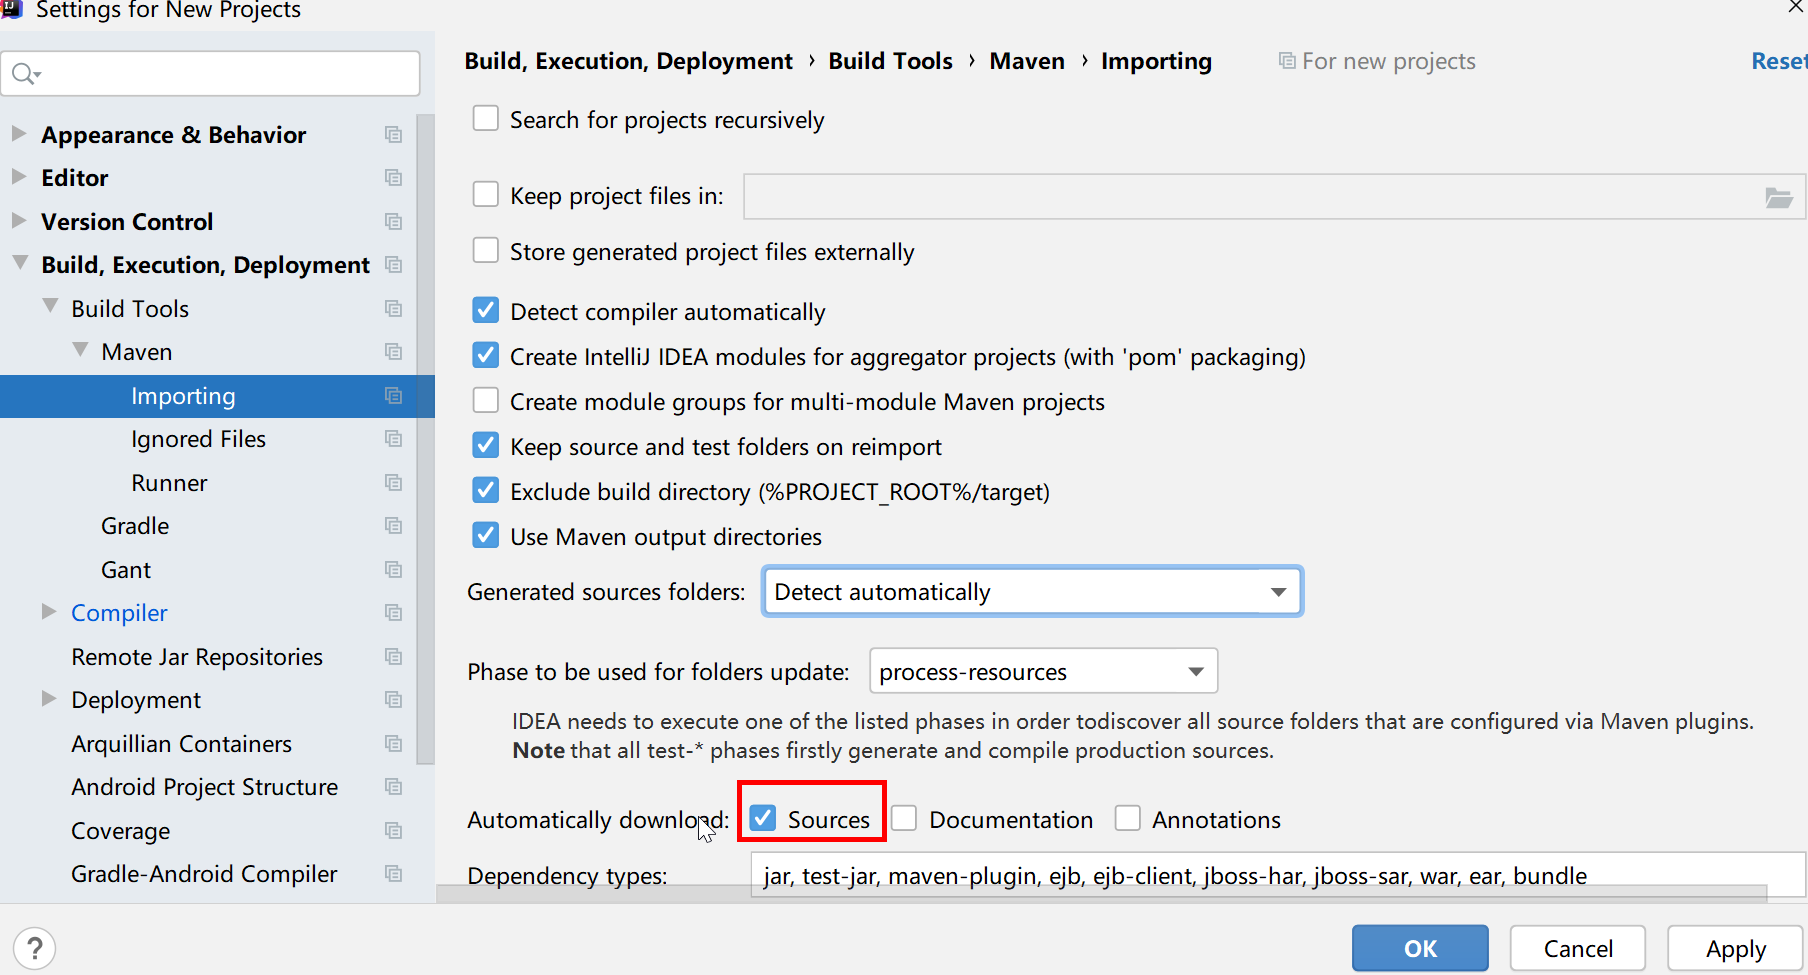Viewport: 1808px width, 975px height.
Task: Collapse Build, Execution, Deployment section
Action: 19,263
